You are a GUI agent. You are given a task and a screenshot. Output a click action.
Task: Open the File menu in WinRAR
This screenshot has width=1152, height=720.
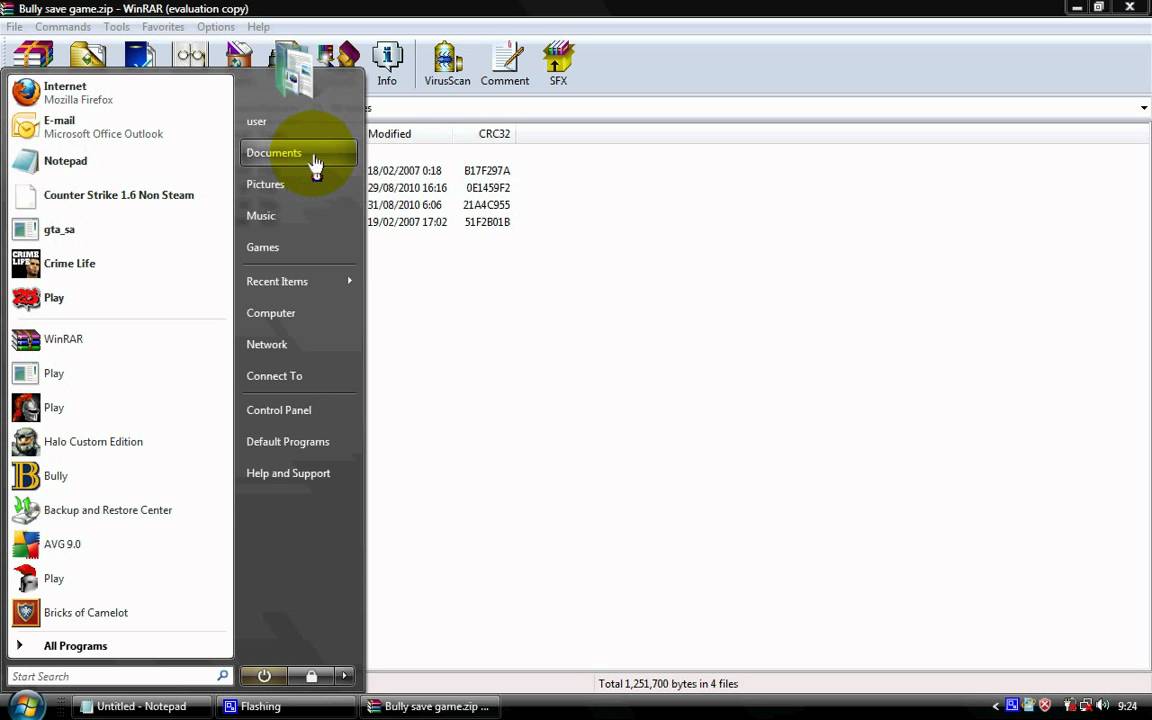pyautogui.click(x=14, y=26)
